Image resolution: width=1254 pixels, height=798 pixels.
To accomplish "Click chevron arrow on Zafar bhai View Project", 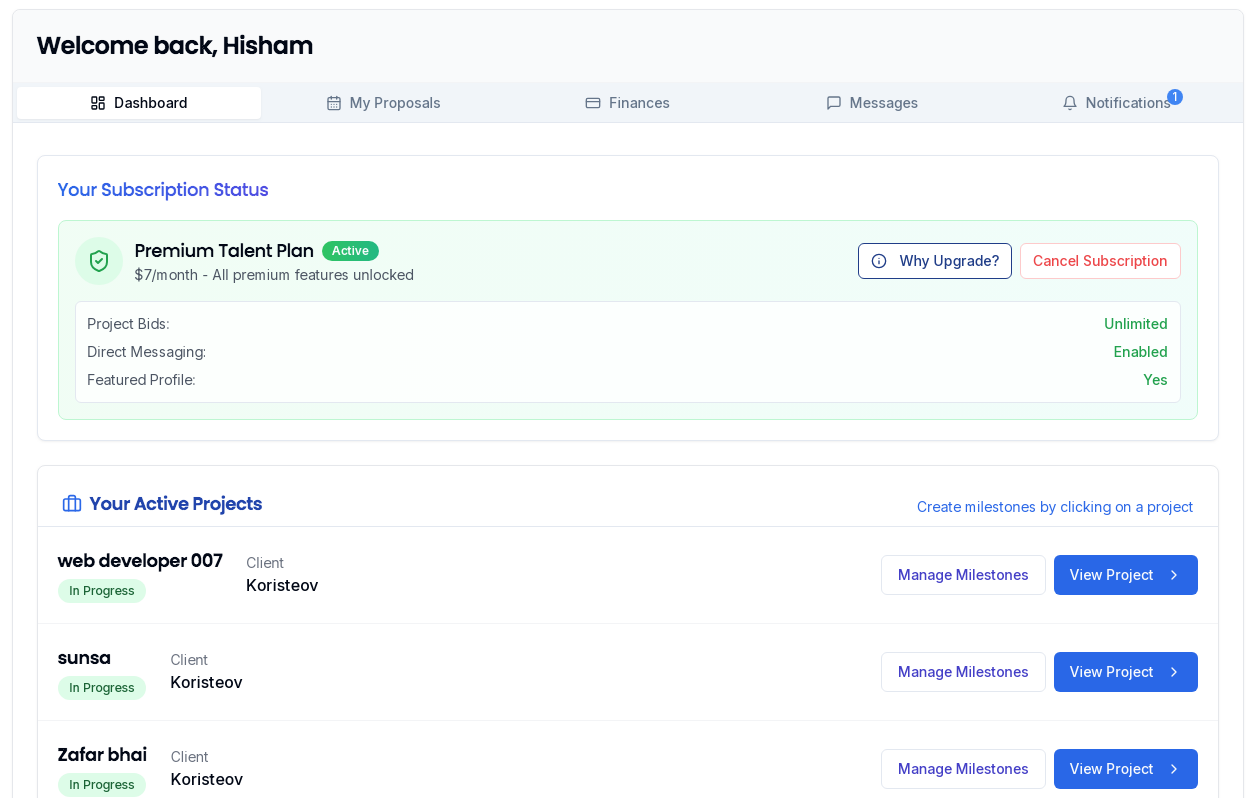I will click(x=1174, y=769).
